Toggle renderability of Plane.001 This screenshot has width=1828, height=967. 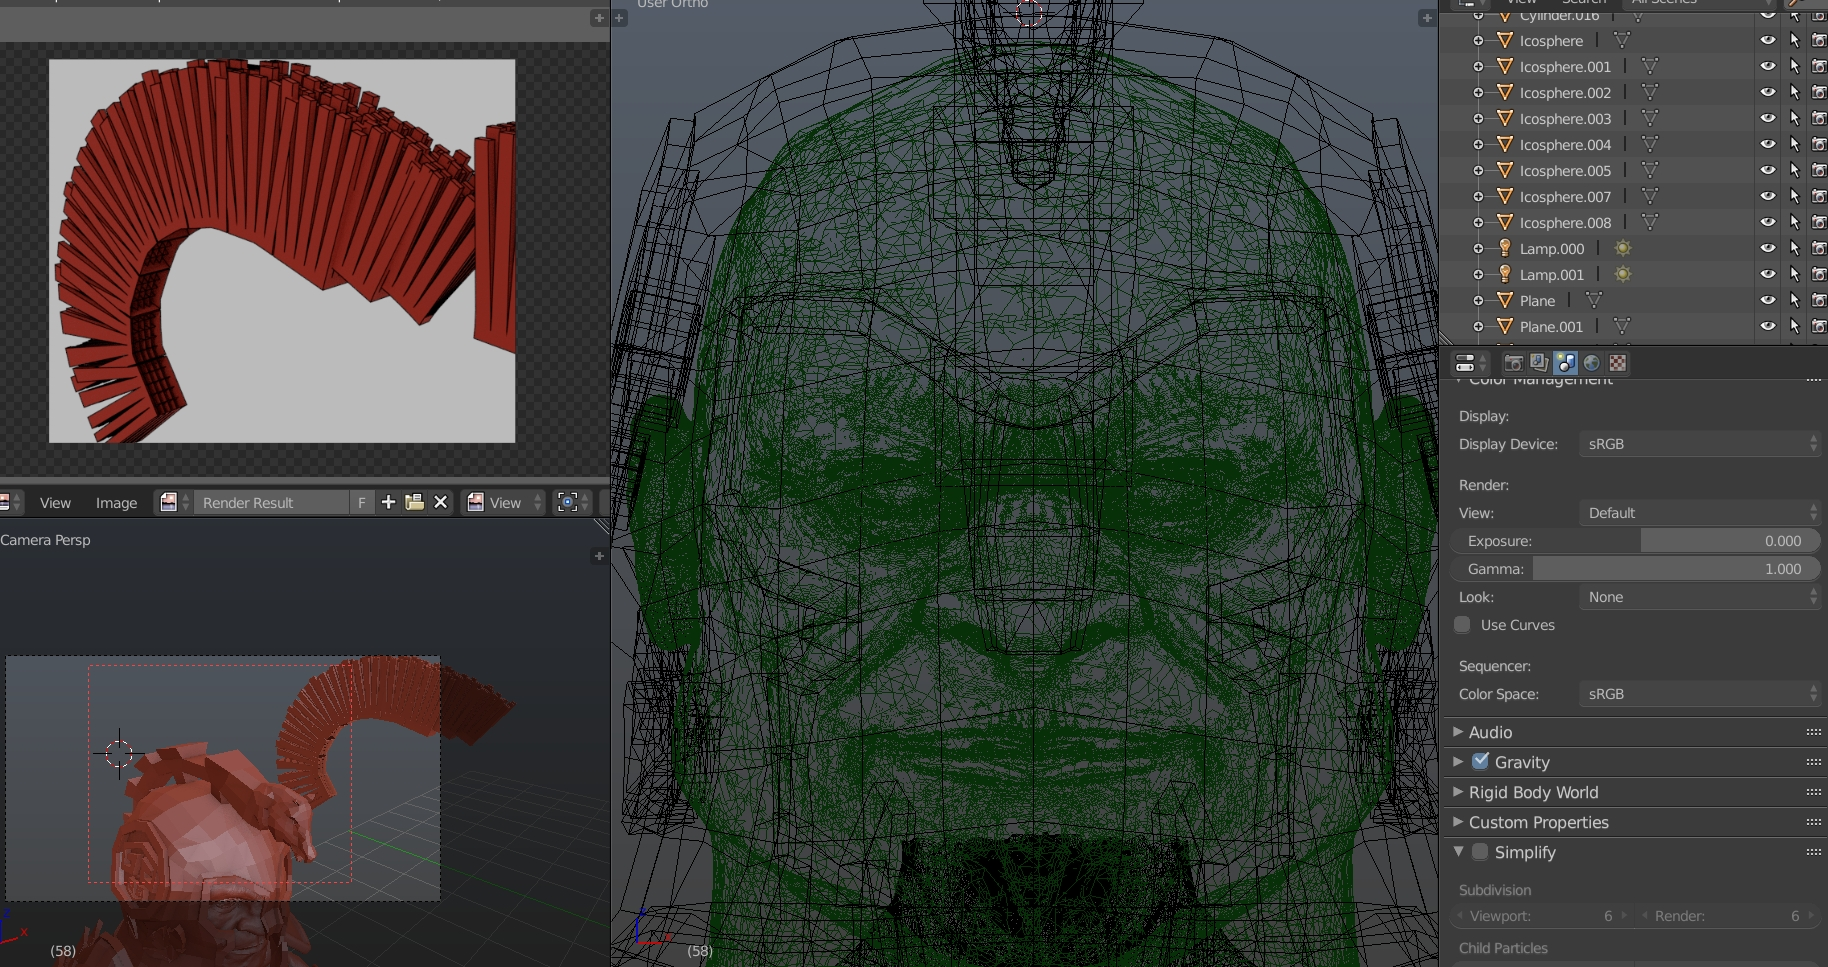pyautogui.click(x=1819, y=326)
